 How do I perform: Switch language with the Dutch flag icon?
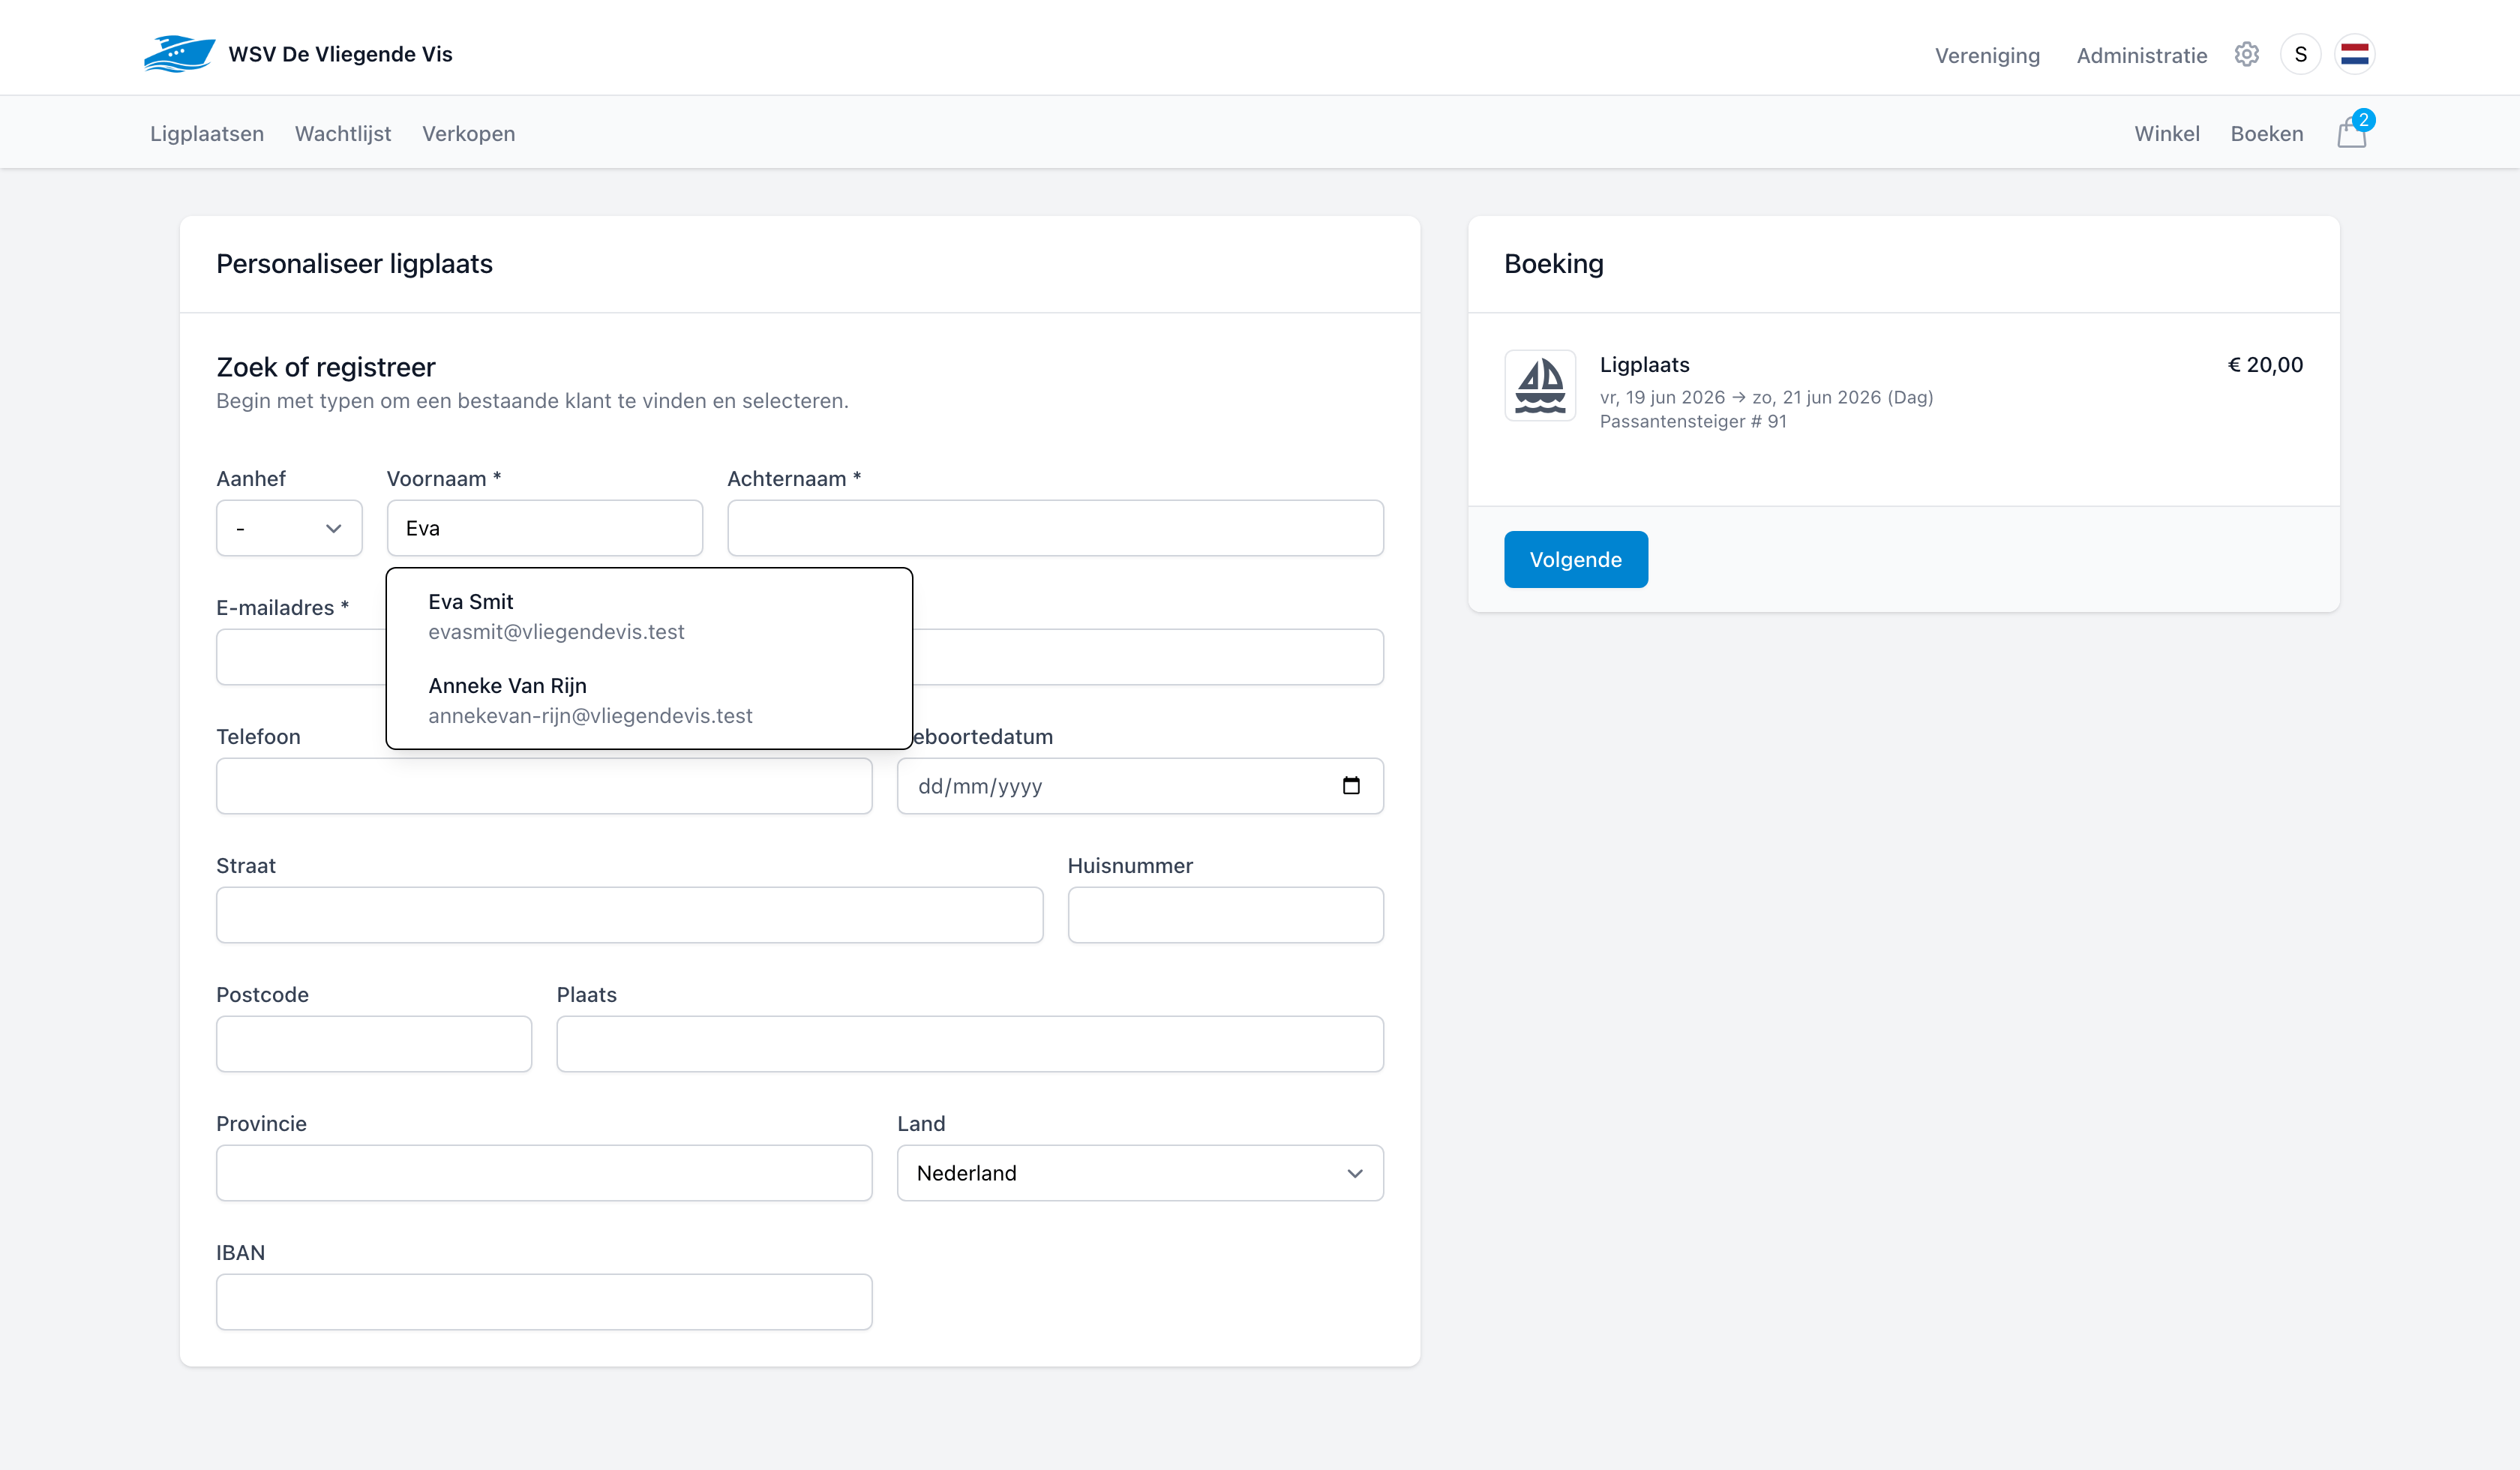(2354, 54)
